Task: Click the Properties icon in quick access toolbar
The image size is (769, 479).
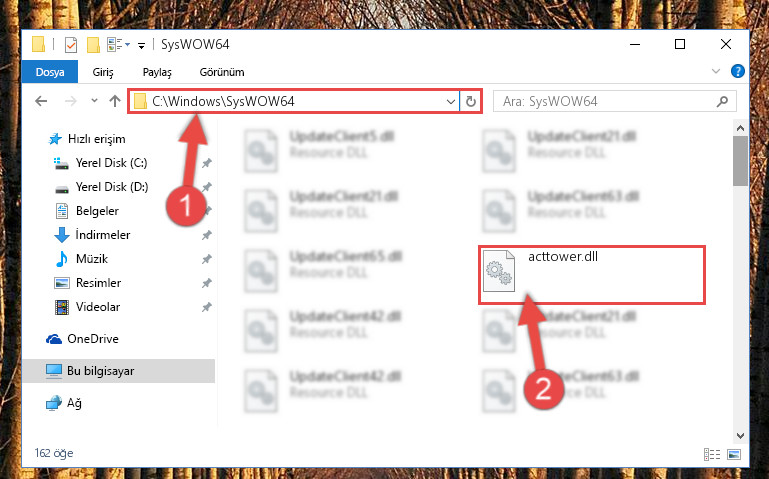Action: [71, 45]
